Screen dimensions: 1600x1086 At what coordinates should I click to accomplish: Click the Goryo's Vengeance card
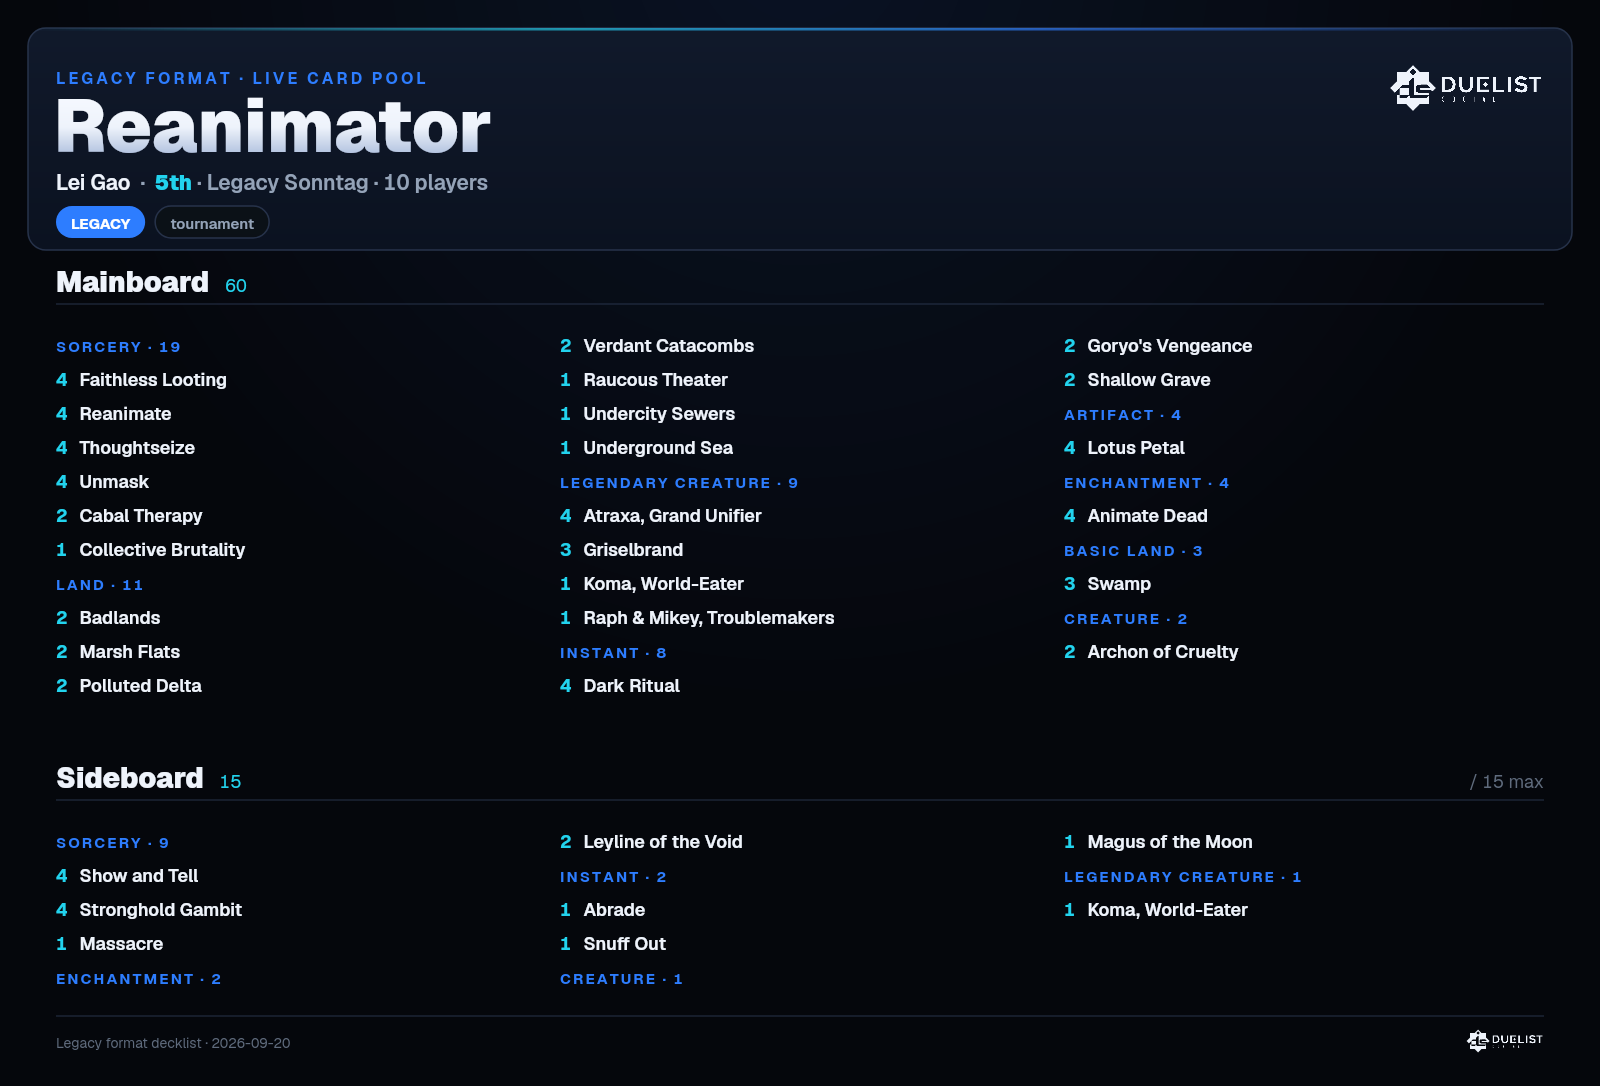click(x=1158, y=346)
